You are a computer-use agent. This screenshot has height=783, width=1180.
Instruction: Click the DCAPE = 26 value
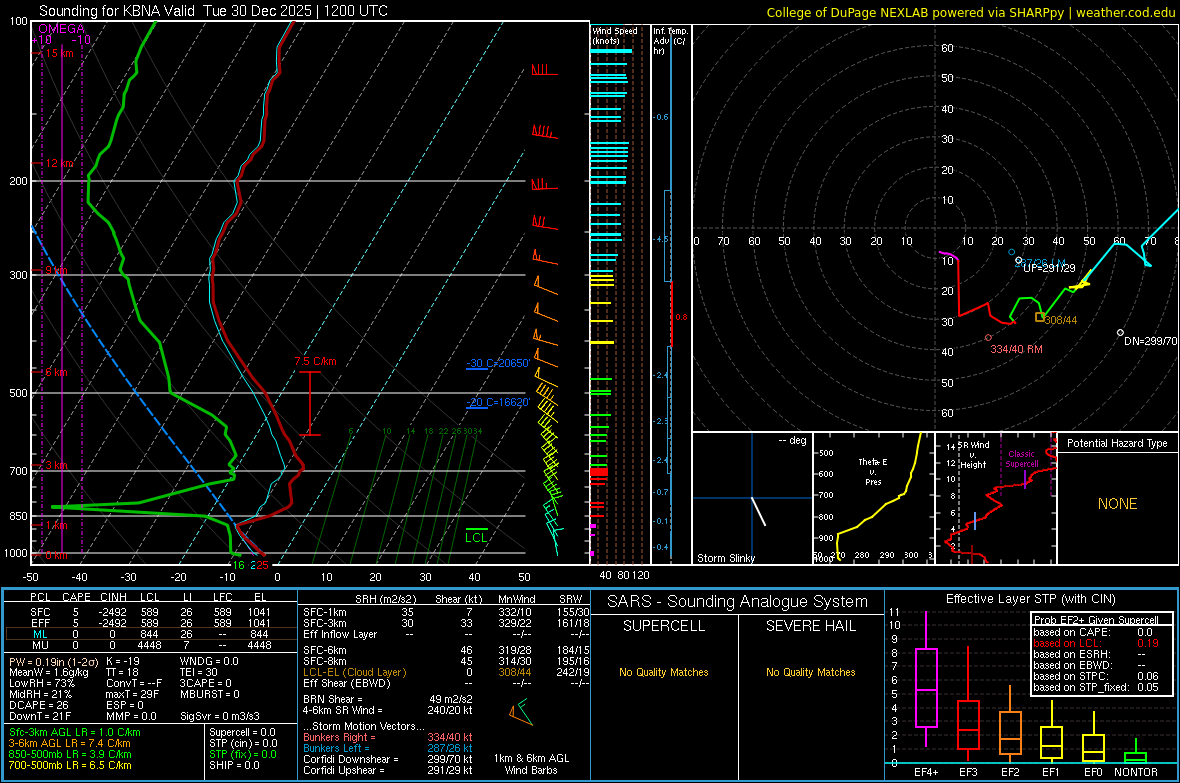pos(39,705)
